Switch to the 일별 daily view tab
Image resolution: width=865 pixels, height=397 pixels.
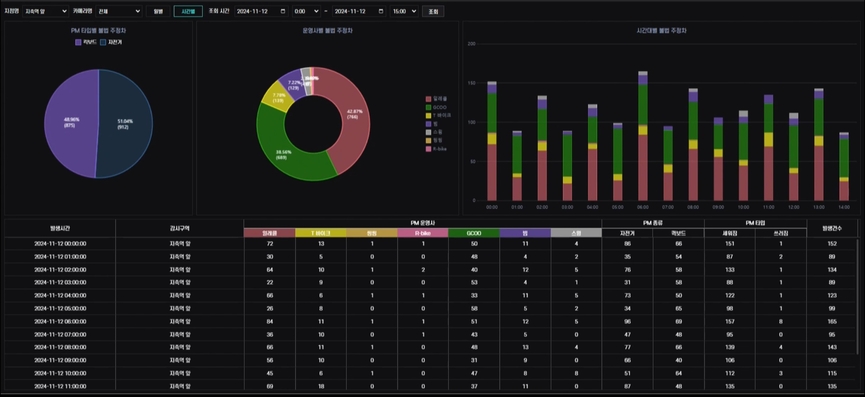coord(158,11)
